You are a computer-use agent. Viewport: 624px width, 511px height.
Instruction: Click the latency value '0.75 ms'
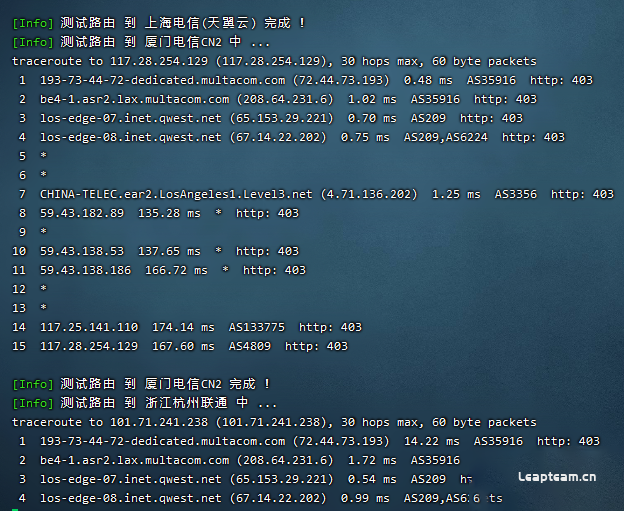coord(365,137)
